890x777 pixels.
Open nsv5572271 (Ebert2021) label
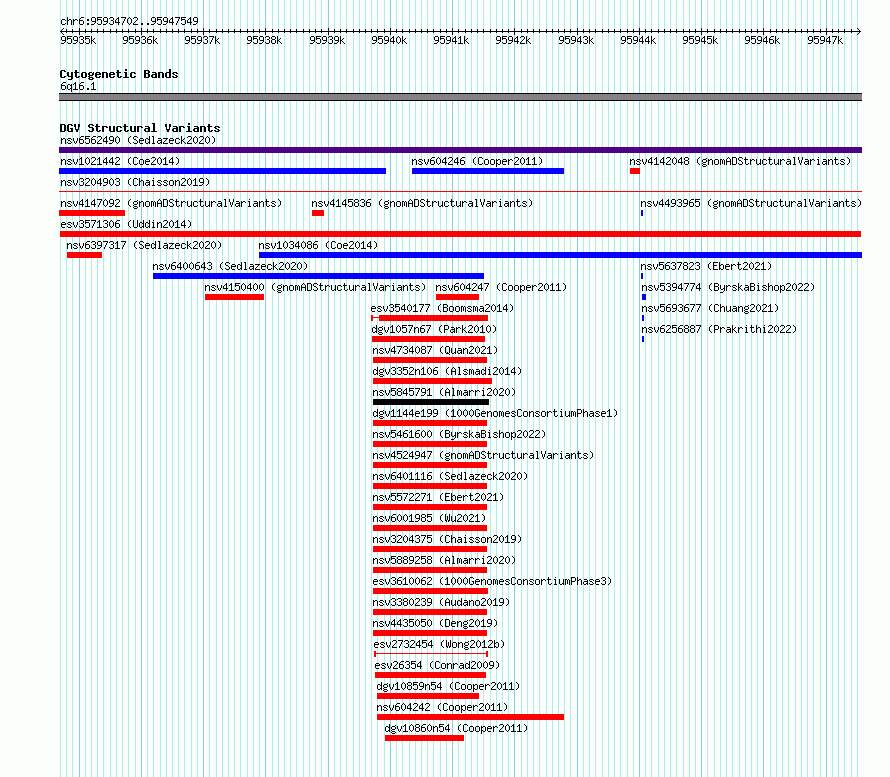[x=438, y=497]
